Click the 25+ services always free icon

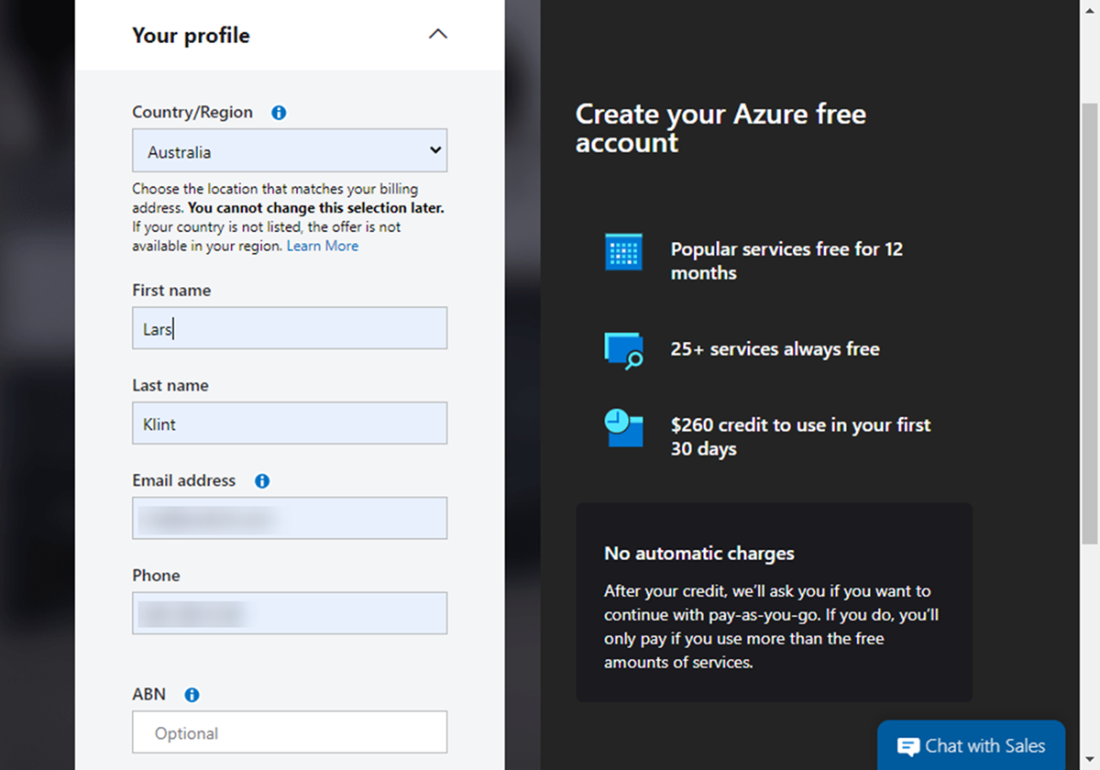[x=623, y=350]
